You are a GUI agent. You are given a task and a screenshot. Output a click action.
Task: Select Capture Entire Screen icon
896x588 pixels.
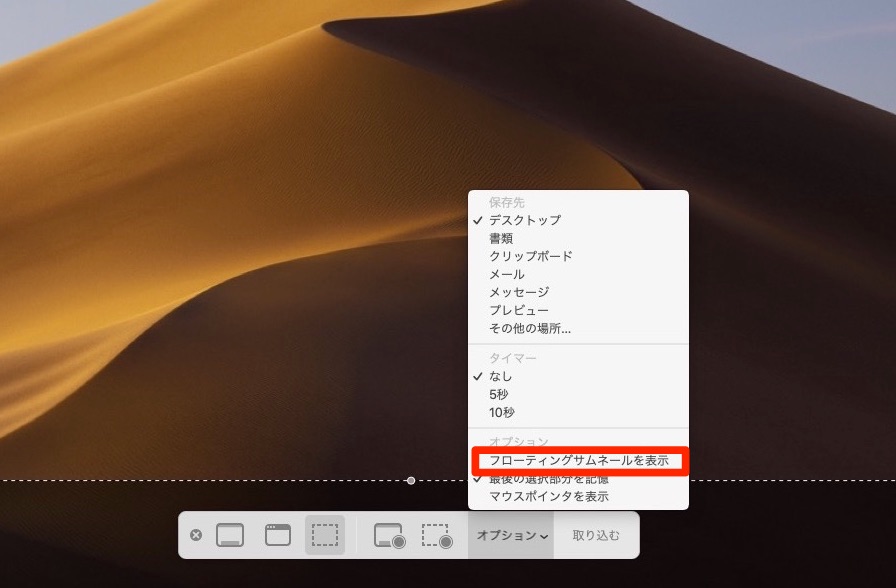click(230, 535)
